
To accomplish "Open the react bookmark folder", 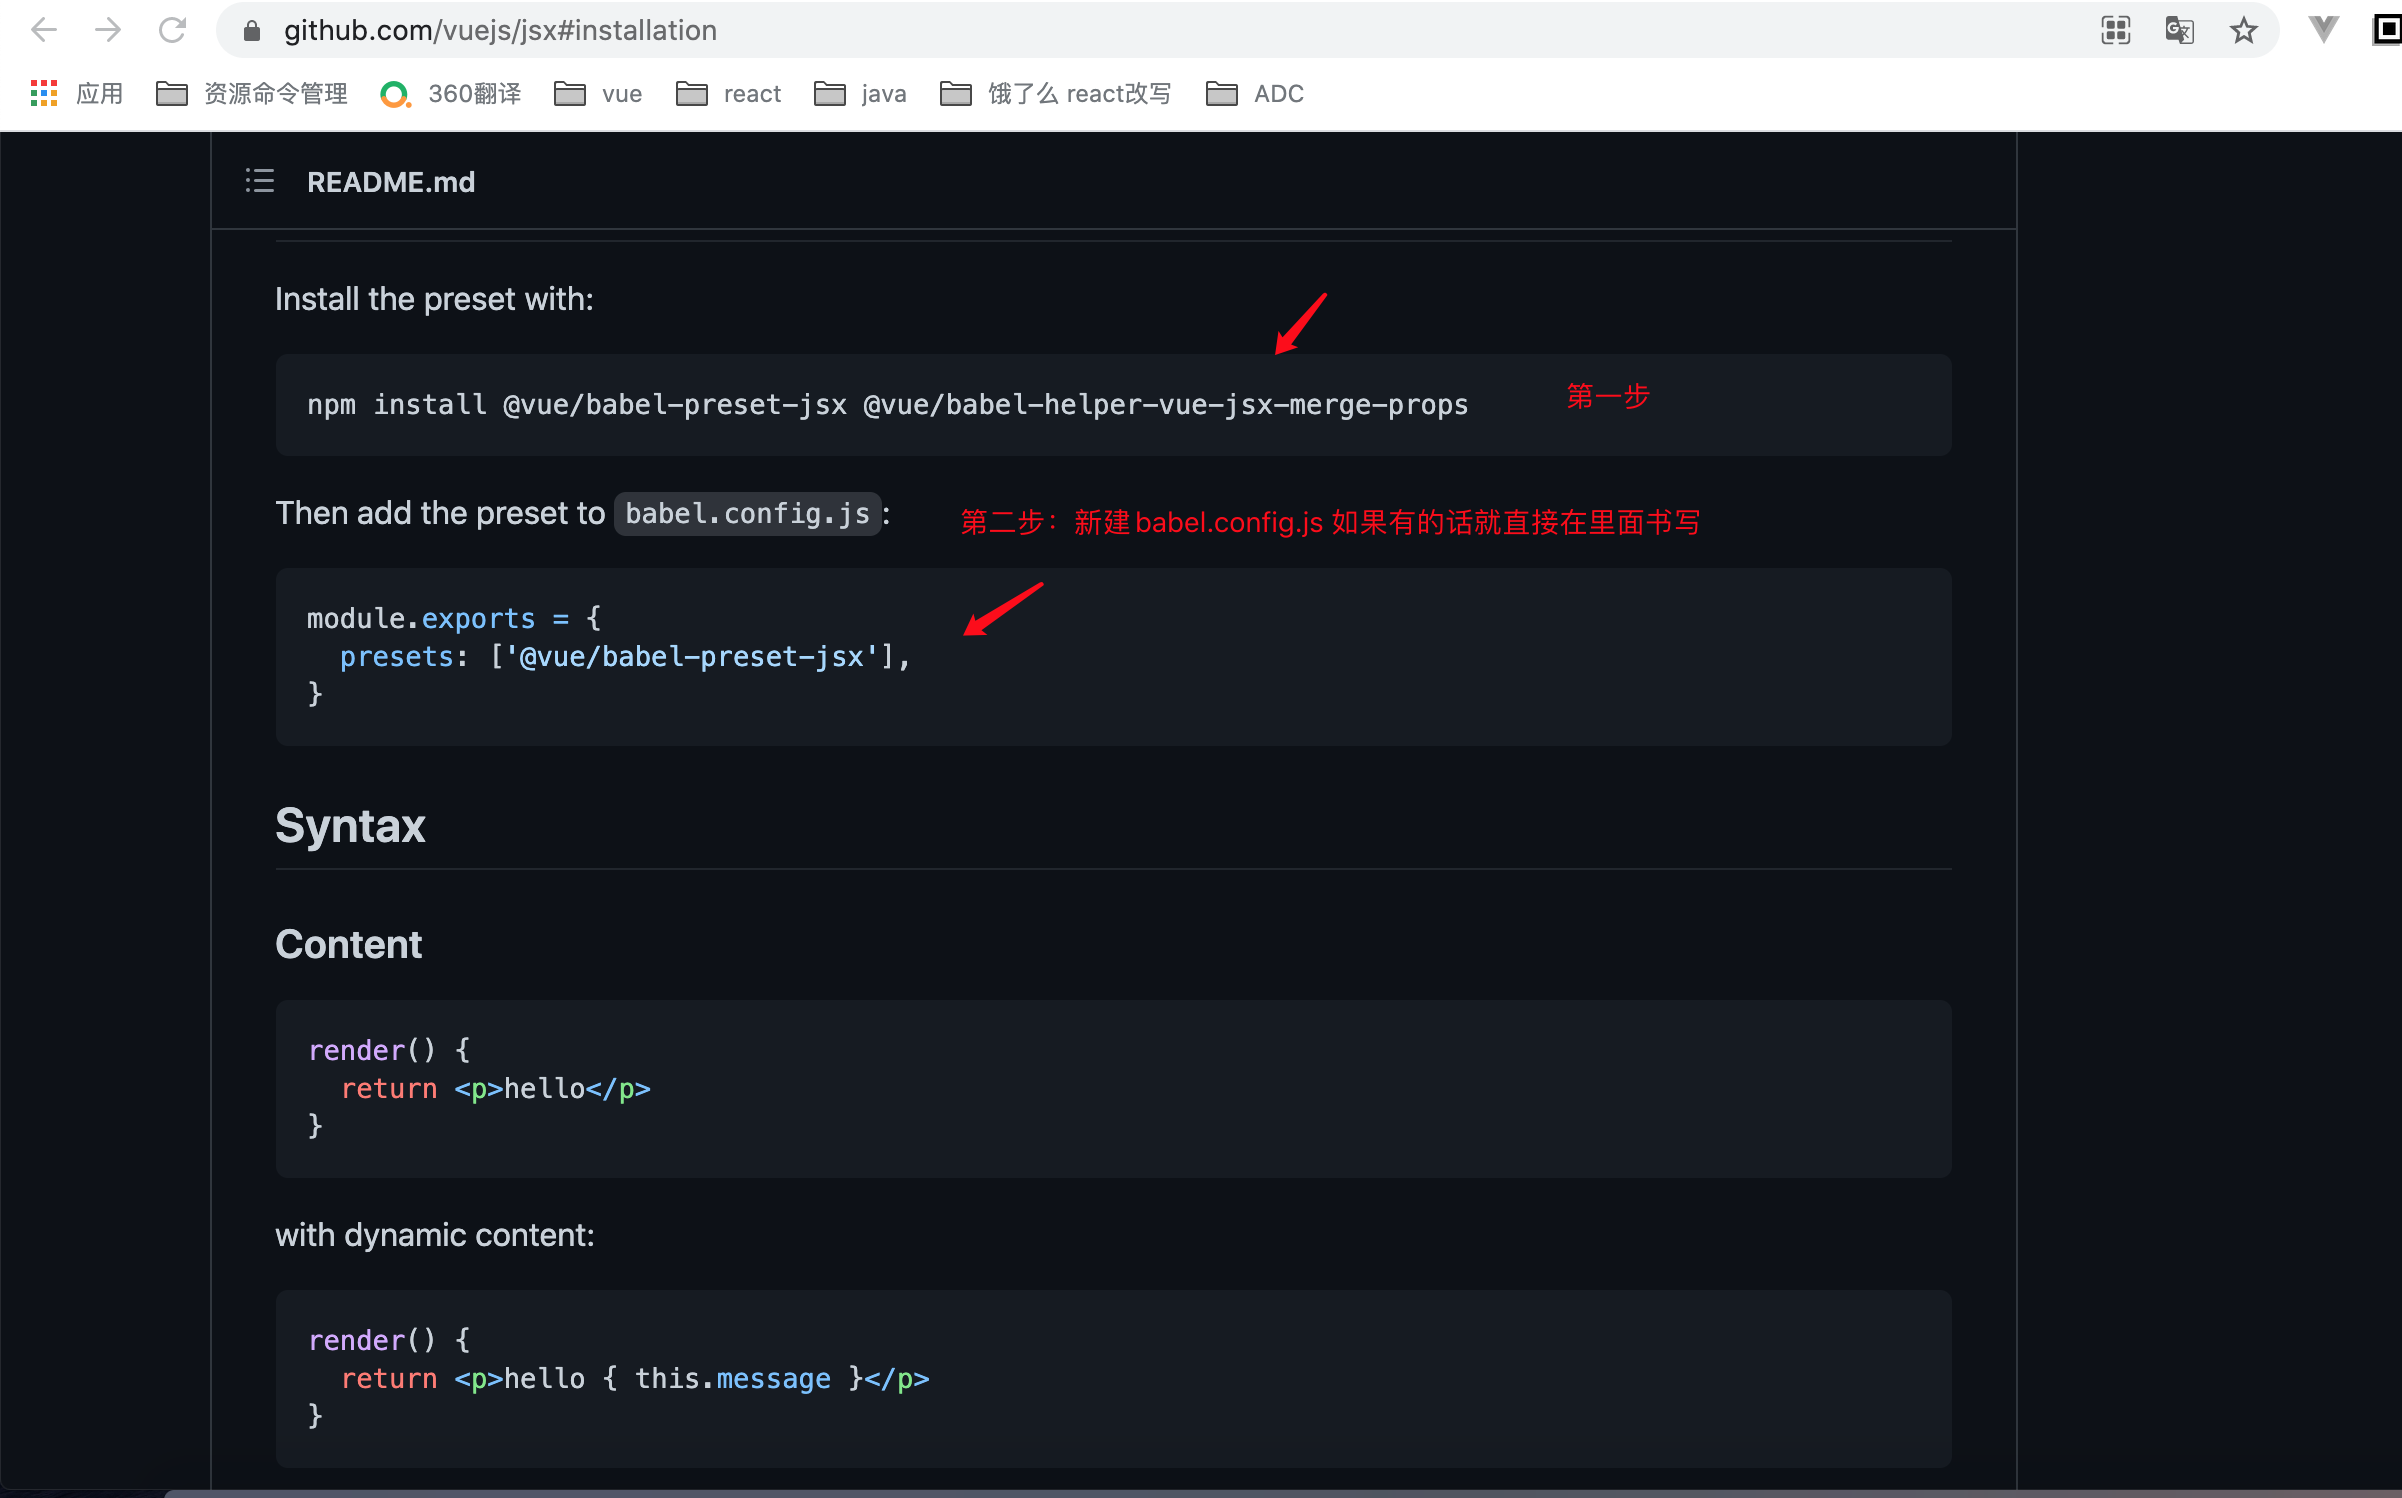I will [728, 94].
